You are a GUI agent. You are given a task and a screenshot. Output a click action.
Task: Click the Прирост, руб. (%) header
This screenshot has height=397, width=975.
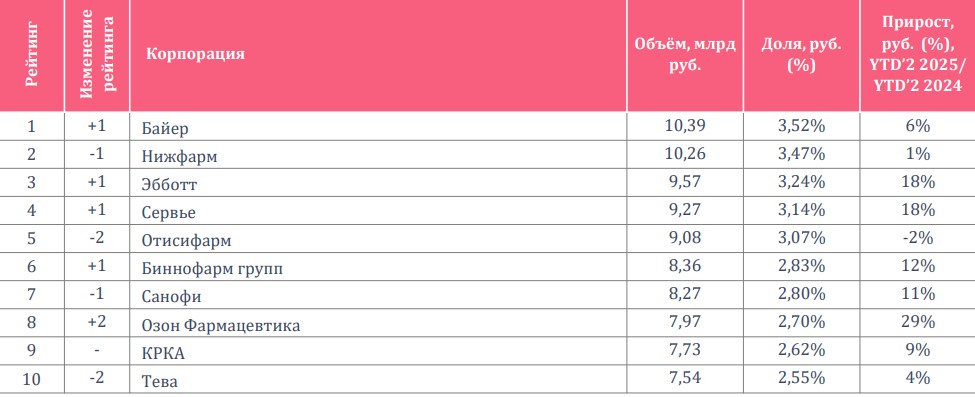coord(917,54)
